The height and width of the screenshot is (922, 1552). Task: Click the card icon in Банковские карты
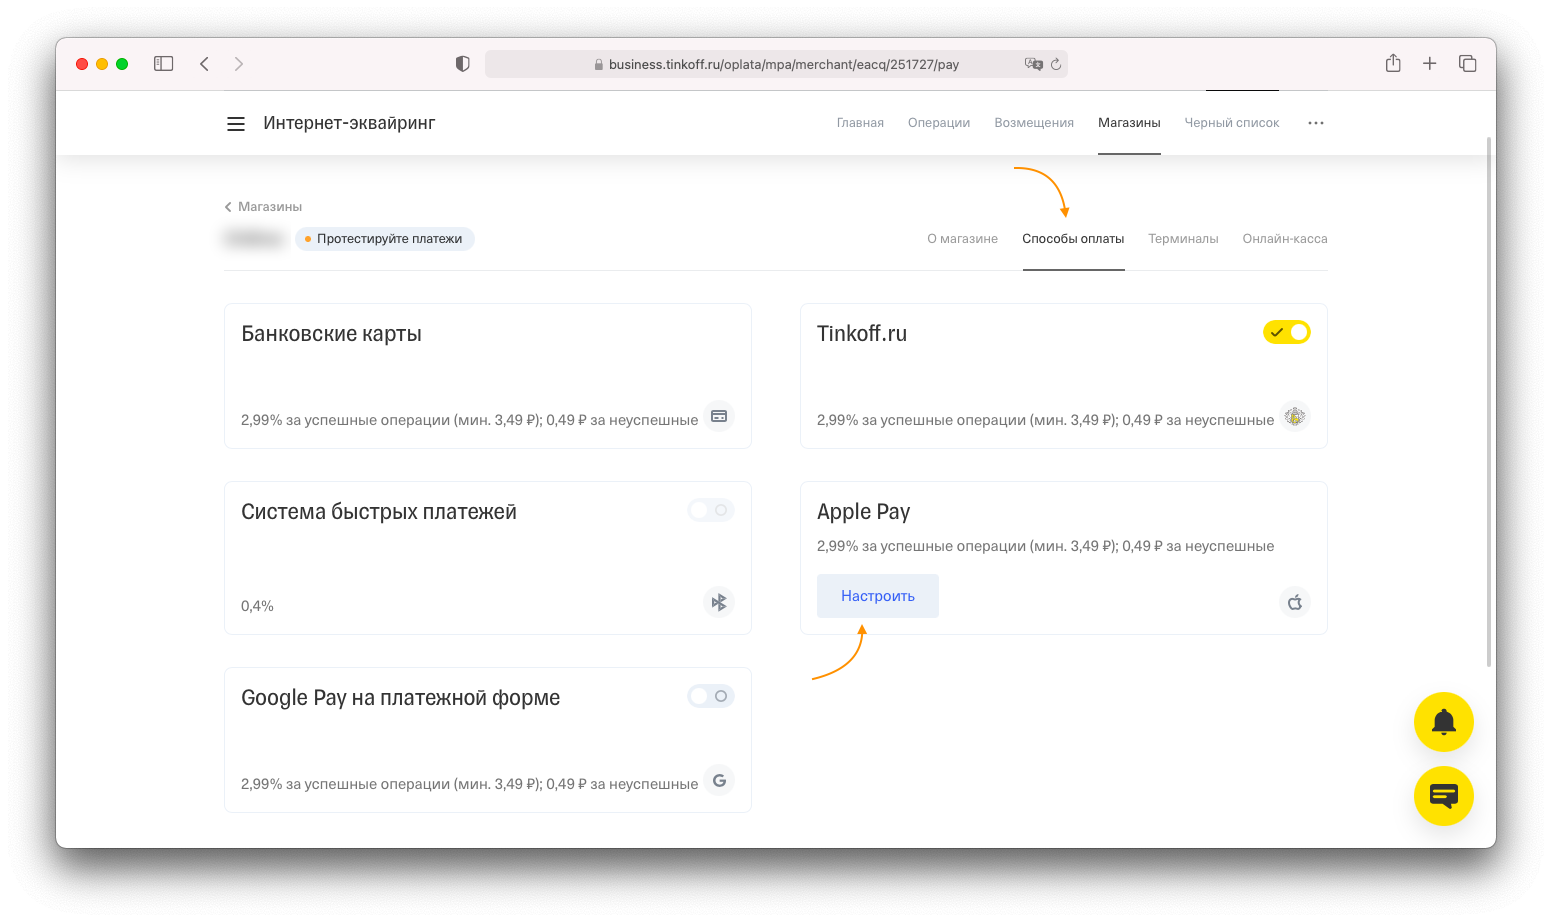click(719, 416)
